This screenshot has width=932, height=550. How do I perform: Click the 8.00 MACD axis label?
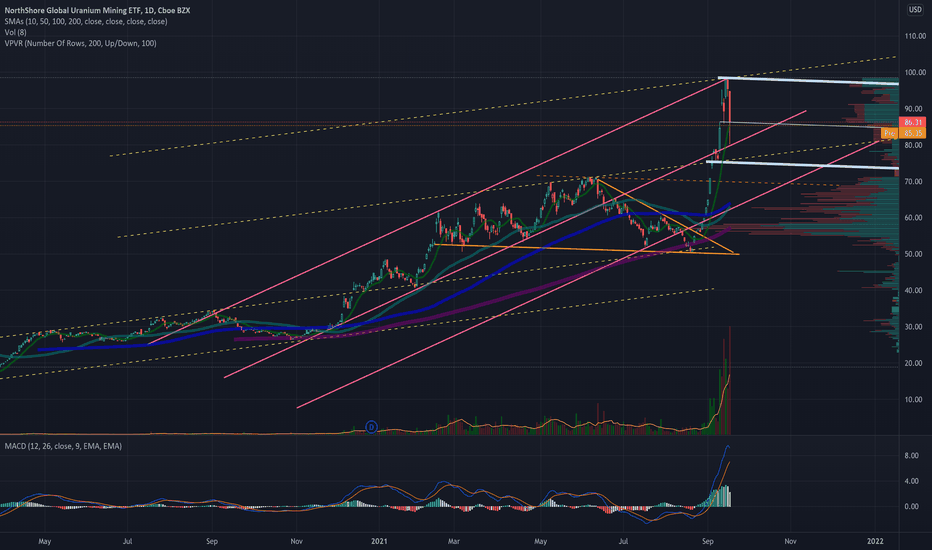[912, 455]
